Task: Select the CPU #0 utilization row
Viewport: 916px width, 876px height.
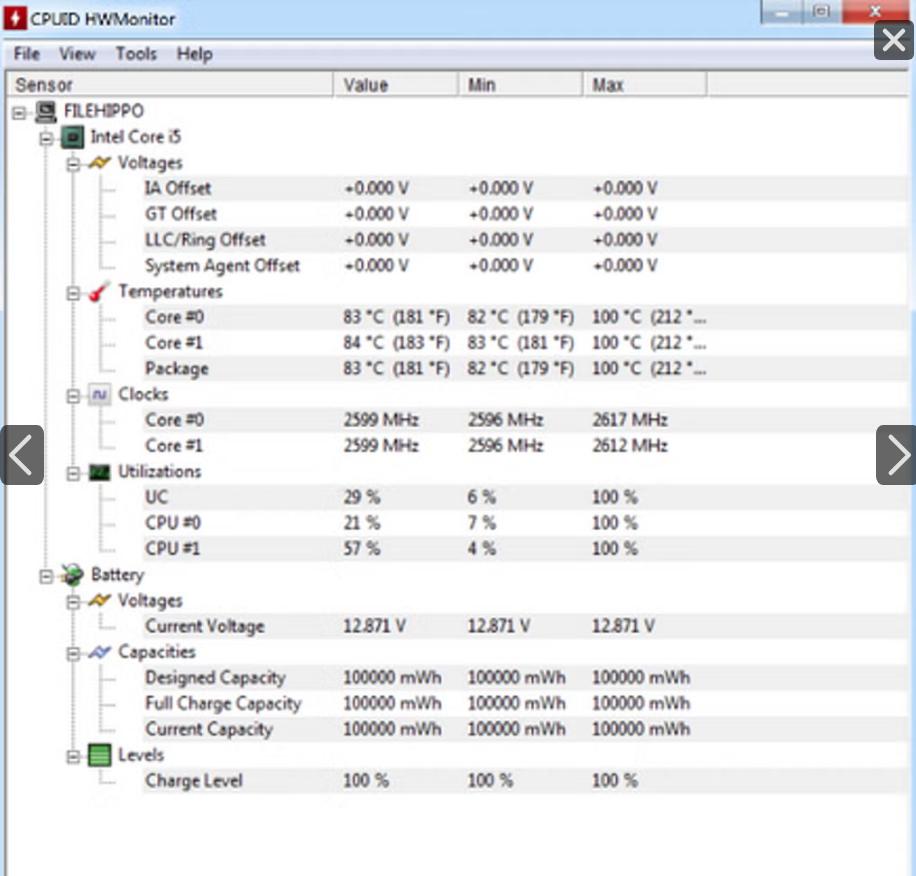Action: point(525,523)
